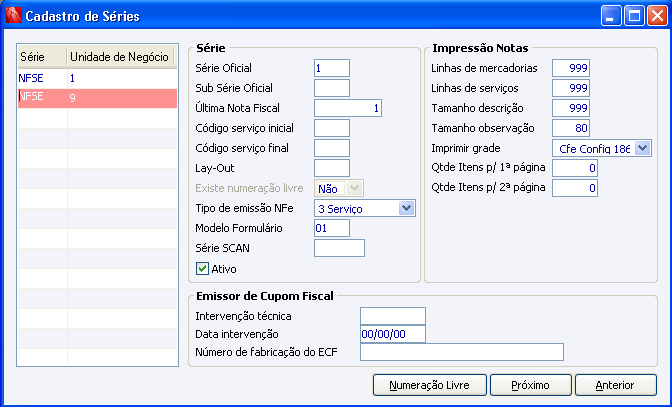Open the Tipo de emissão NFe dropdown
This screenshot has width=672, height=407.
365,209
